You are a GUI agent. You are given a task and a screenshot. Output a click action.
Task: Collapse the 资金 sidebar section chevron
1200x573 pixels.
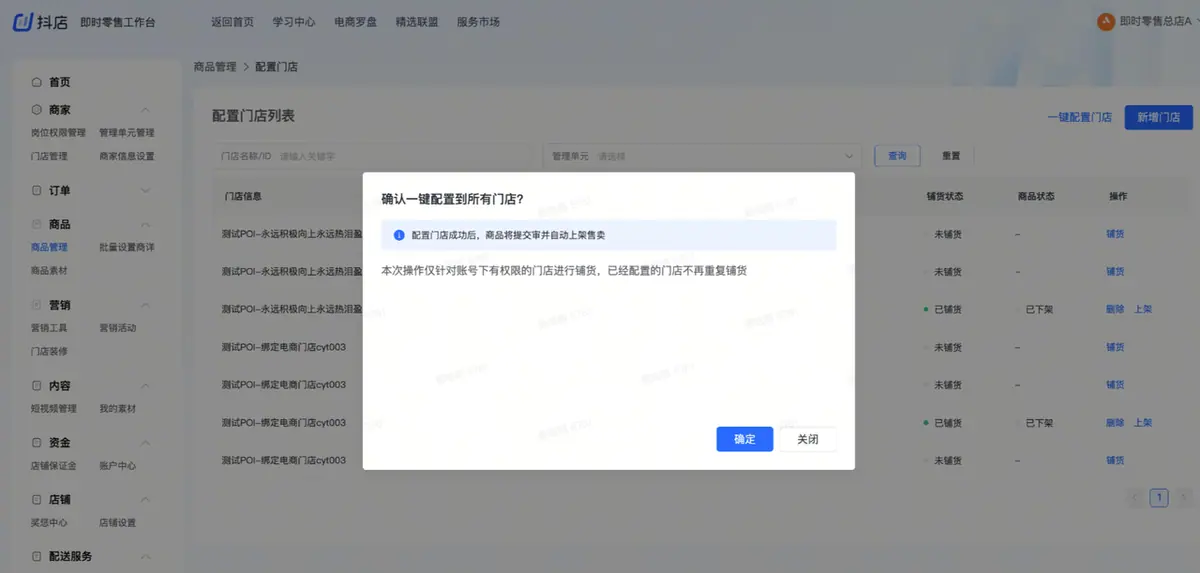click(x=145, y=442)
